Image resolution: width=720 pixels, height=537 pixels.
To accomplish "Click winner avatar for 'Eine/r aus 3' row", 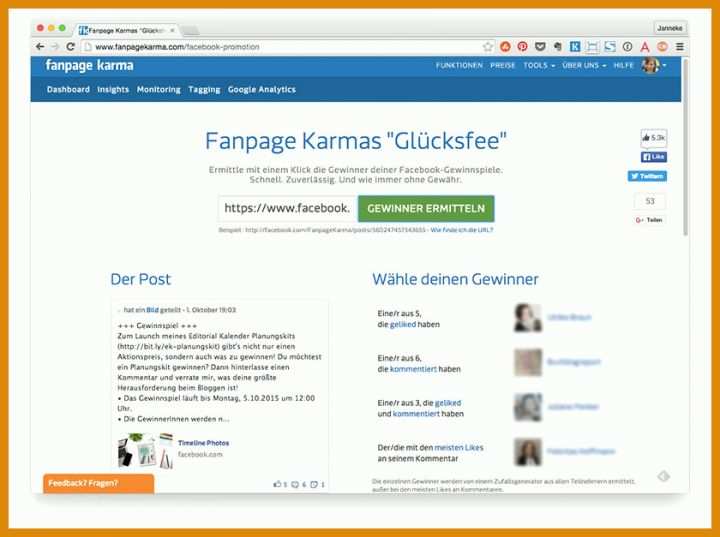I will point(528,407).
